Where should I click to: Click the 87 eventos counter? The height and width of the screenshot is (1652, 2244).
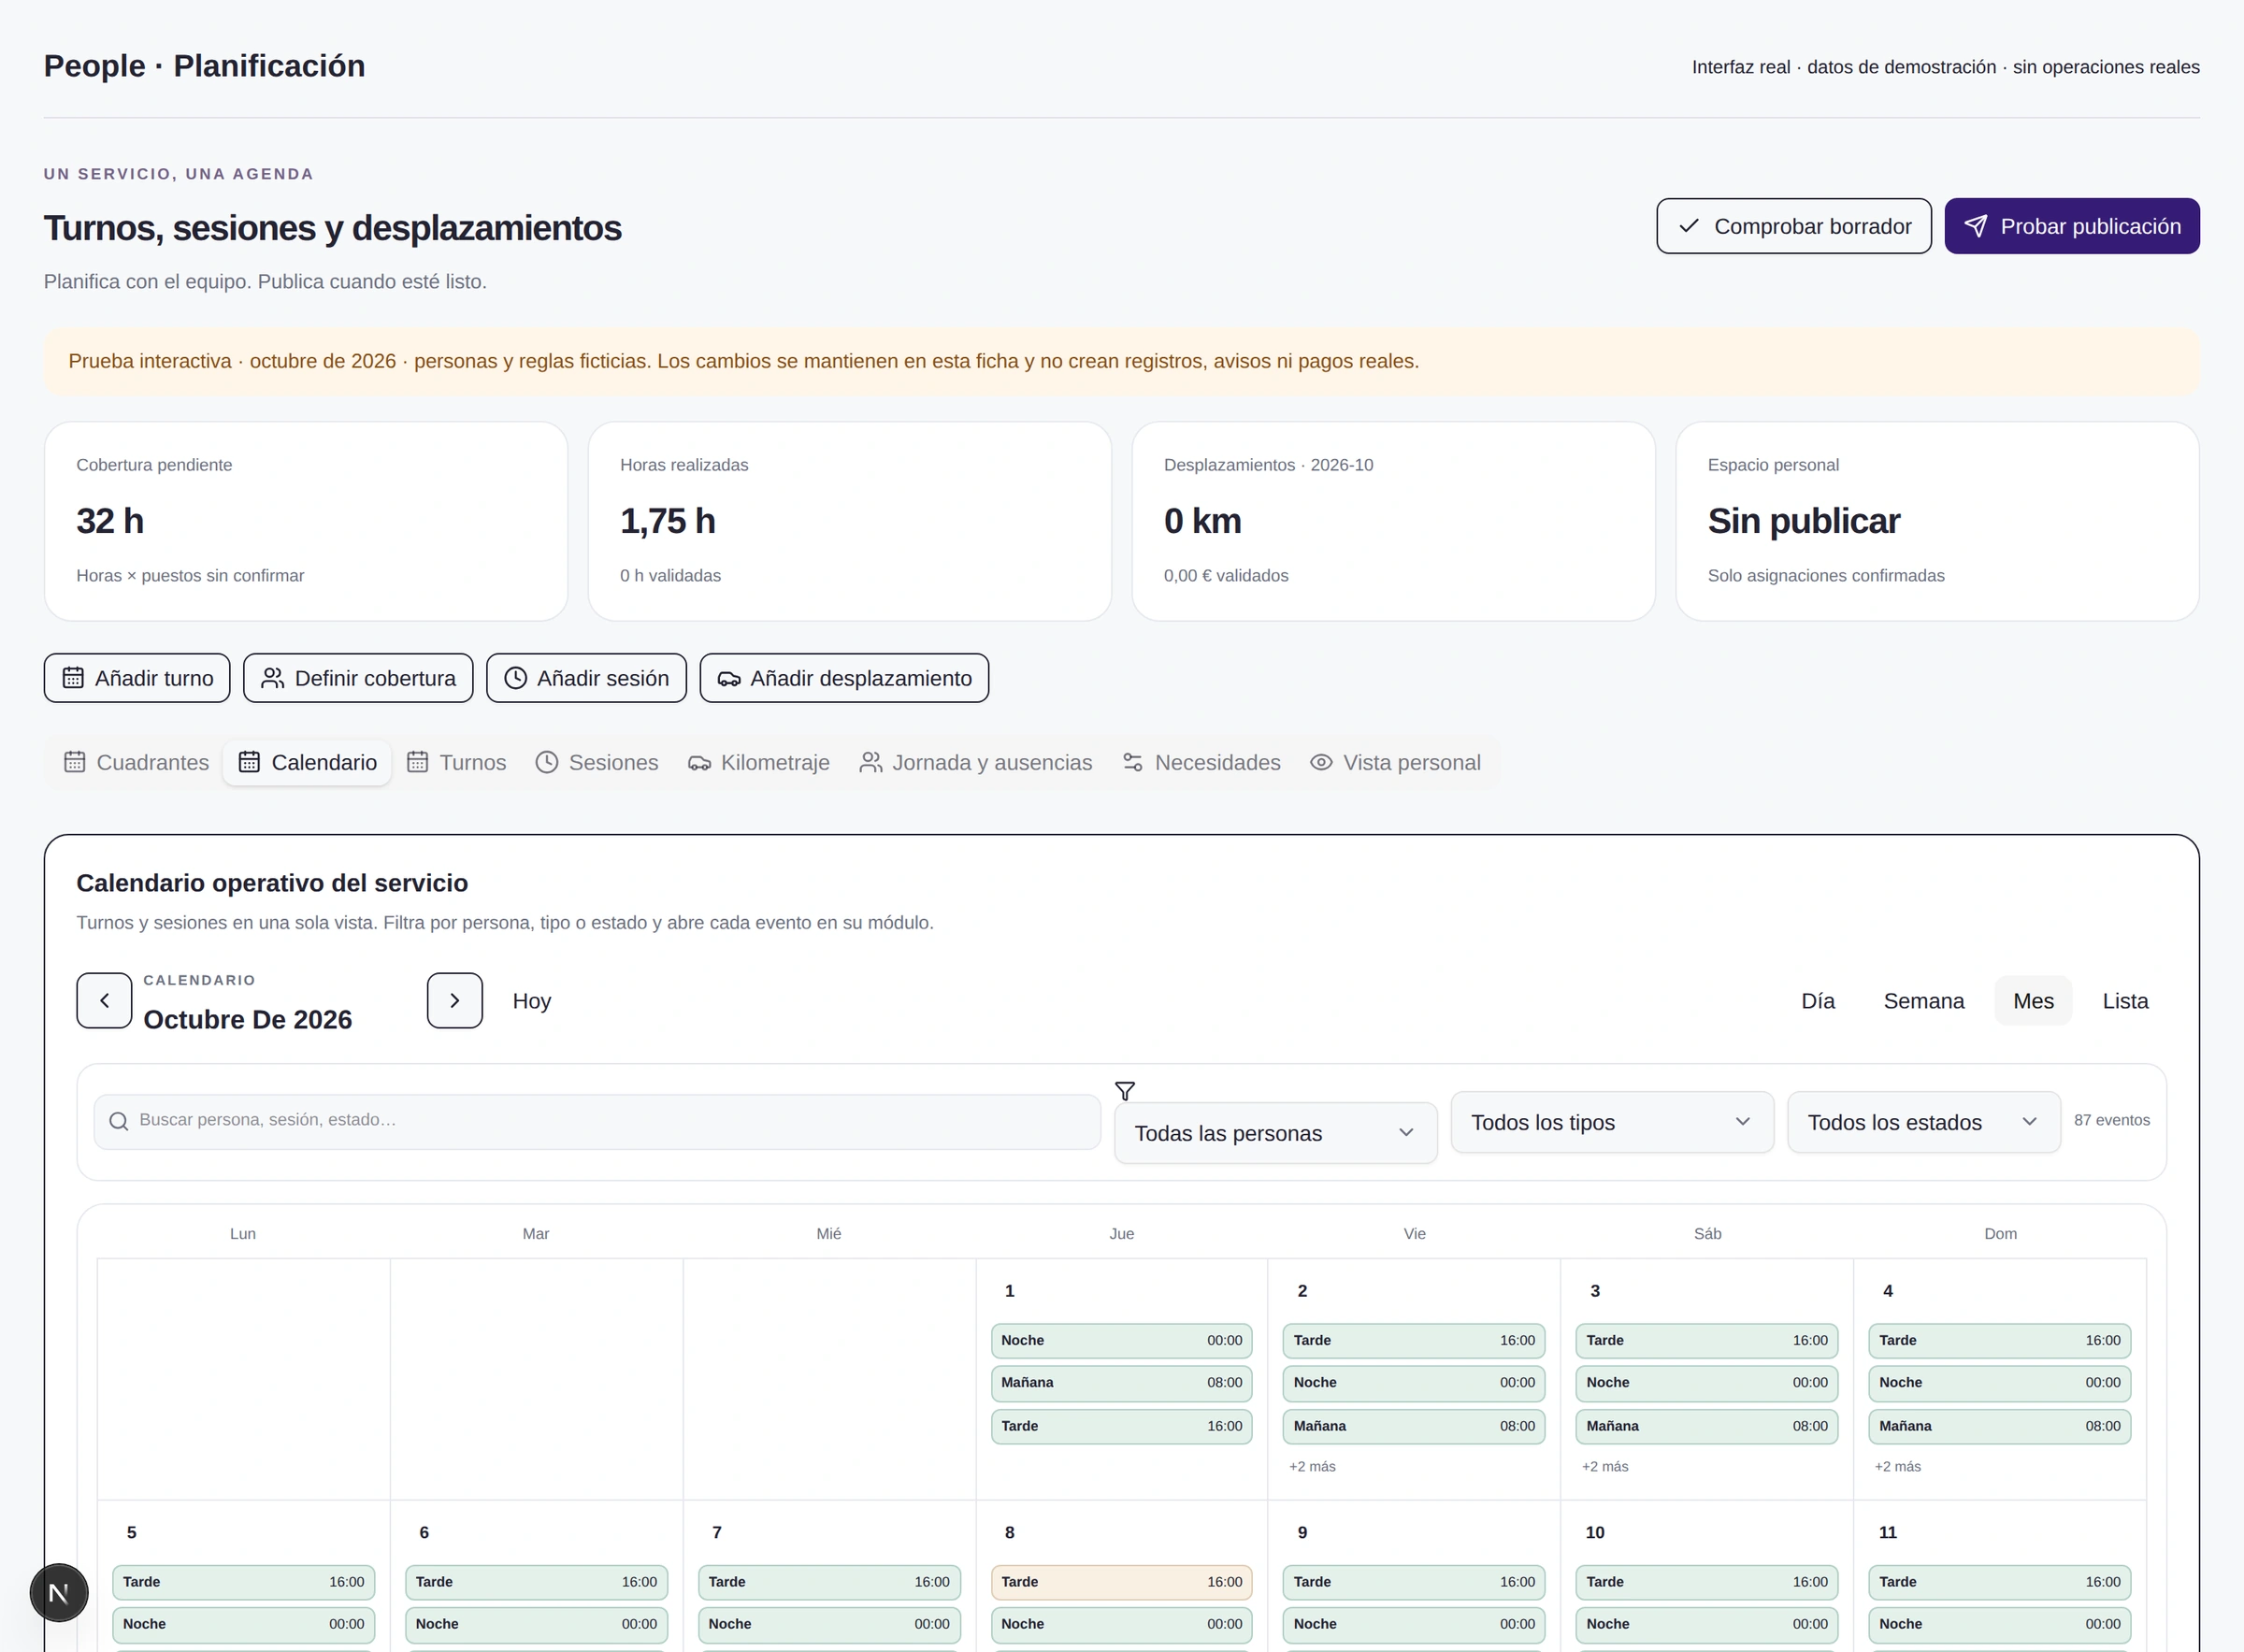click(x=2111, y=1120)
